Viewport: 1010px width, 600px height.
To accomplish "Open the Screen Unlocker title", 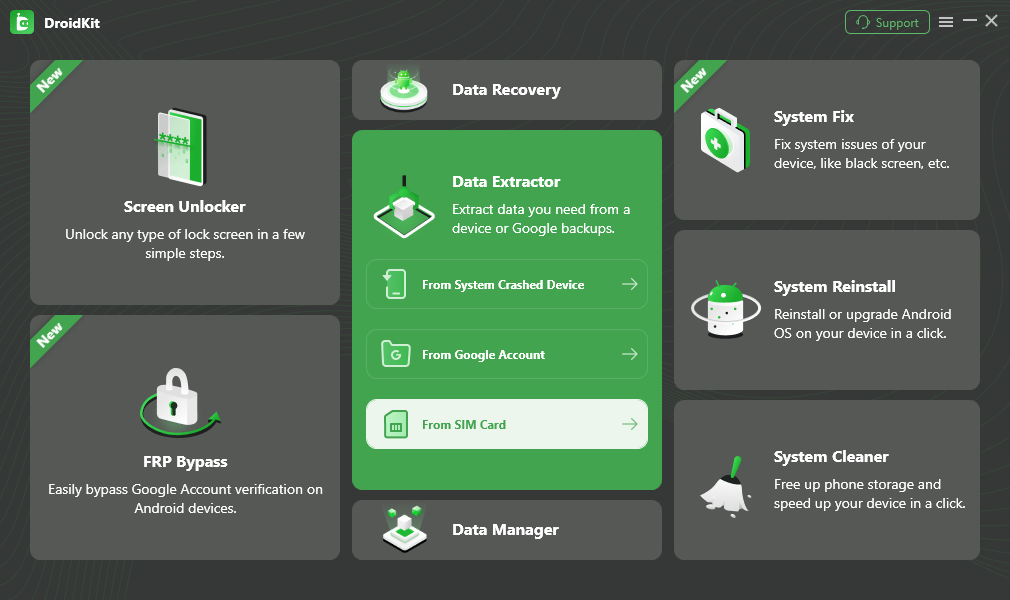I will [185, 207].
